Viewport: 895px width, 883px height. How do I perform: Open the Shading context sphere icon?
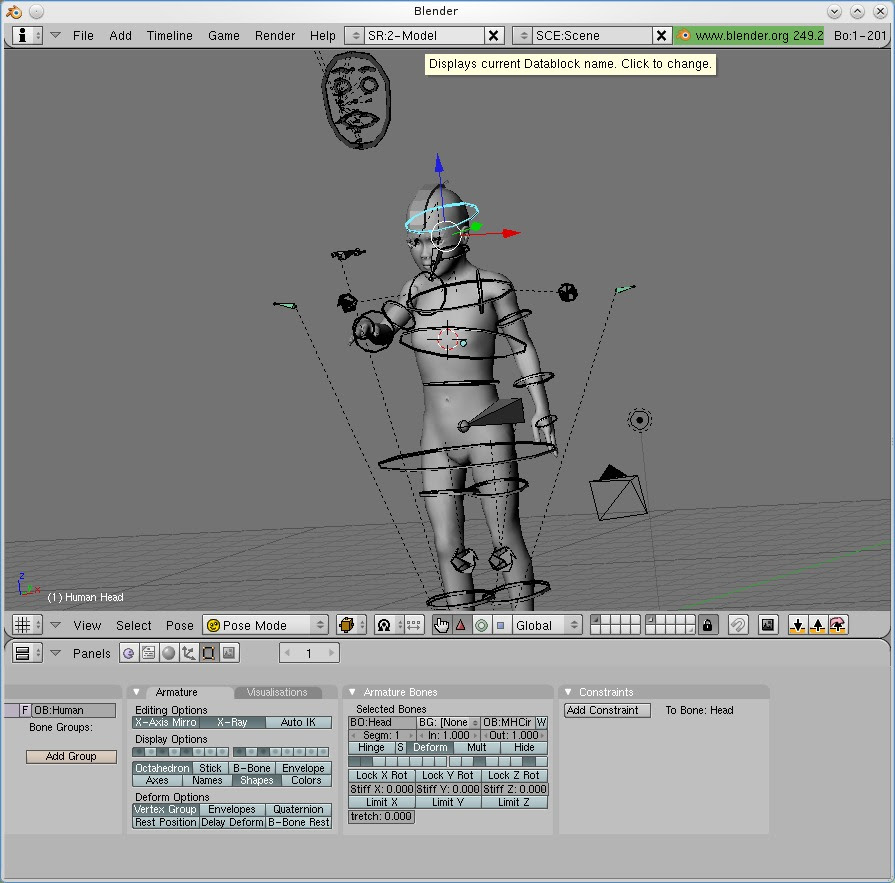click(x=168, y=653)
